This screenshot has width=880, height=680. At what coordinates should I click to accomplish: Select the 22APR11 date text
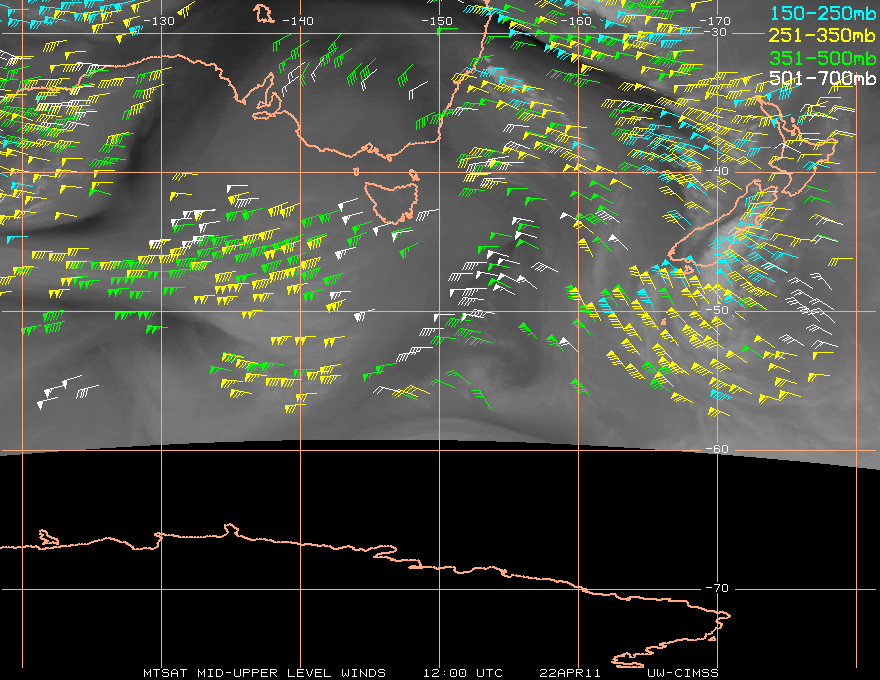tap(570, 673)
